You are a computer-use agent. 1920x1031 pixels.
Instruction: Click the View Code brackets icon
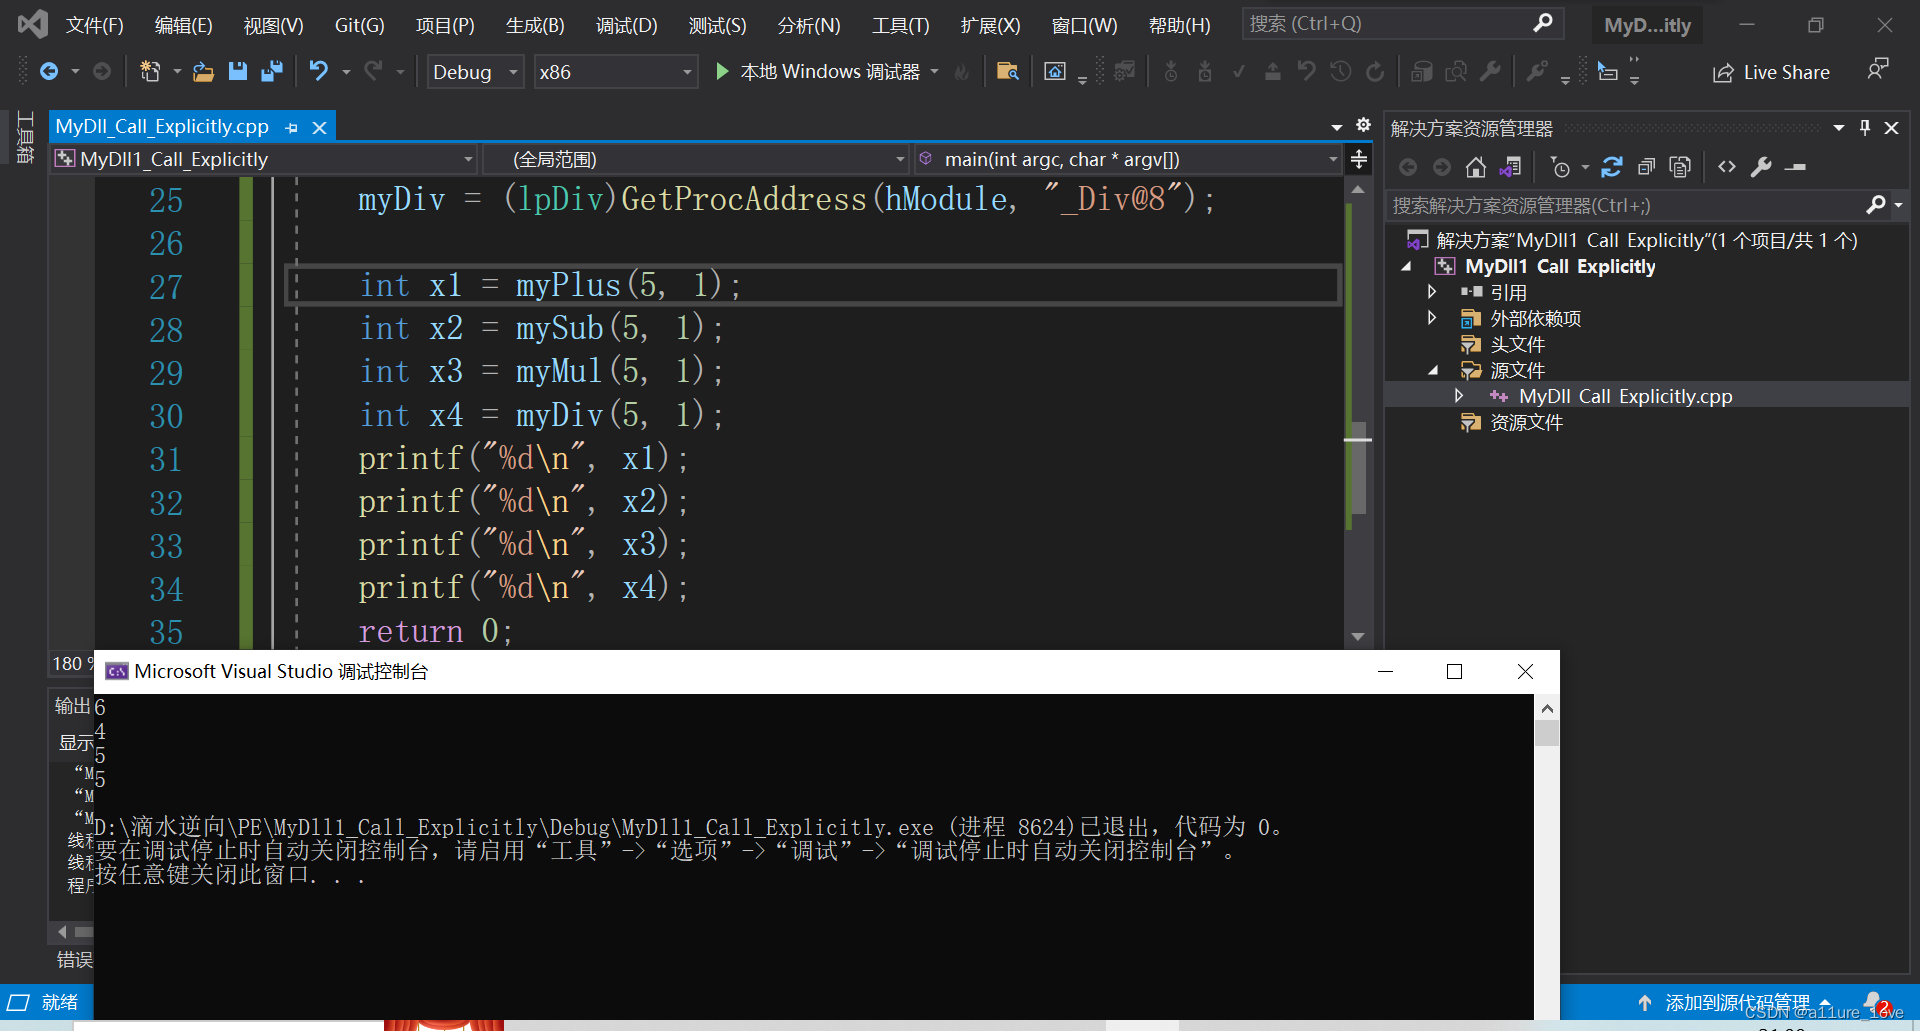(x=1727, y=167)
